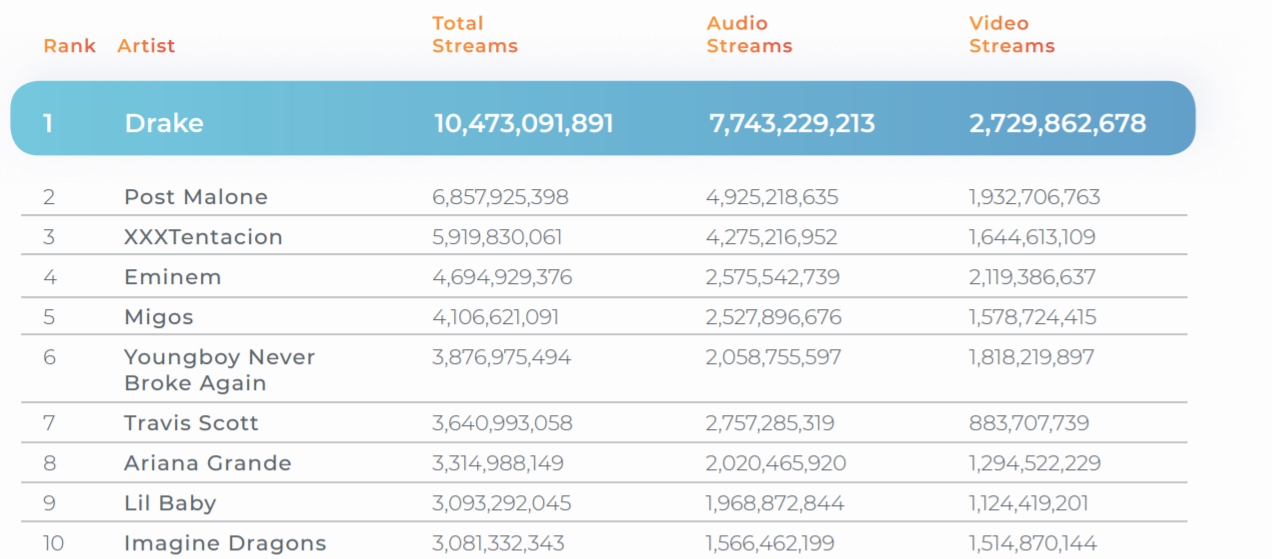
Task: Open the Ariana Grande artist entry
Action: (207, 463)
